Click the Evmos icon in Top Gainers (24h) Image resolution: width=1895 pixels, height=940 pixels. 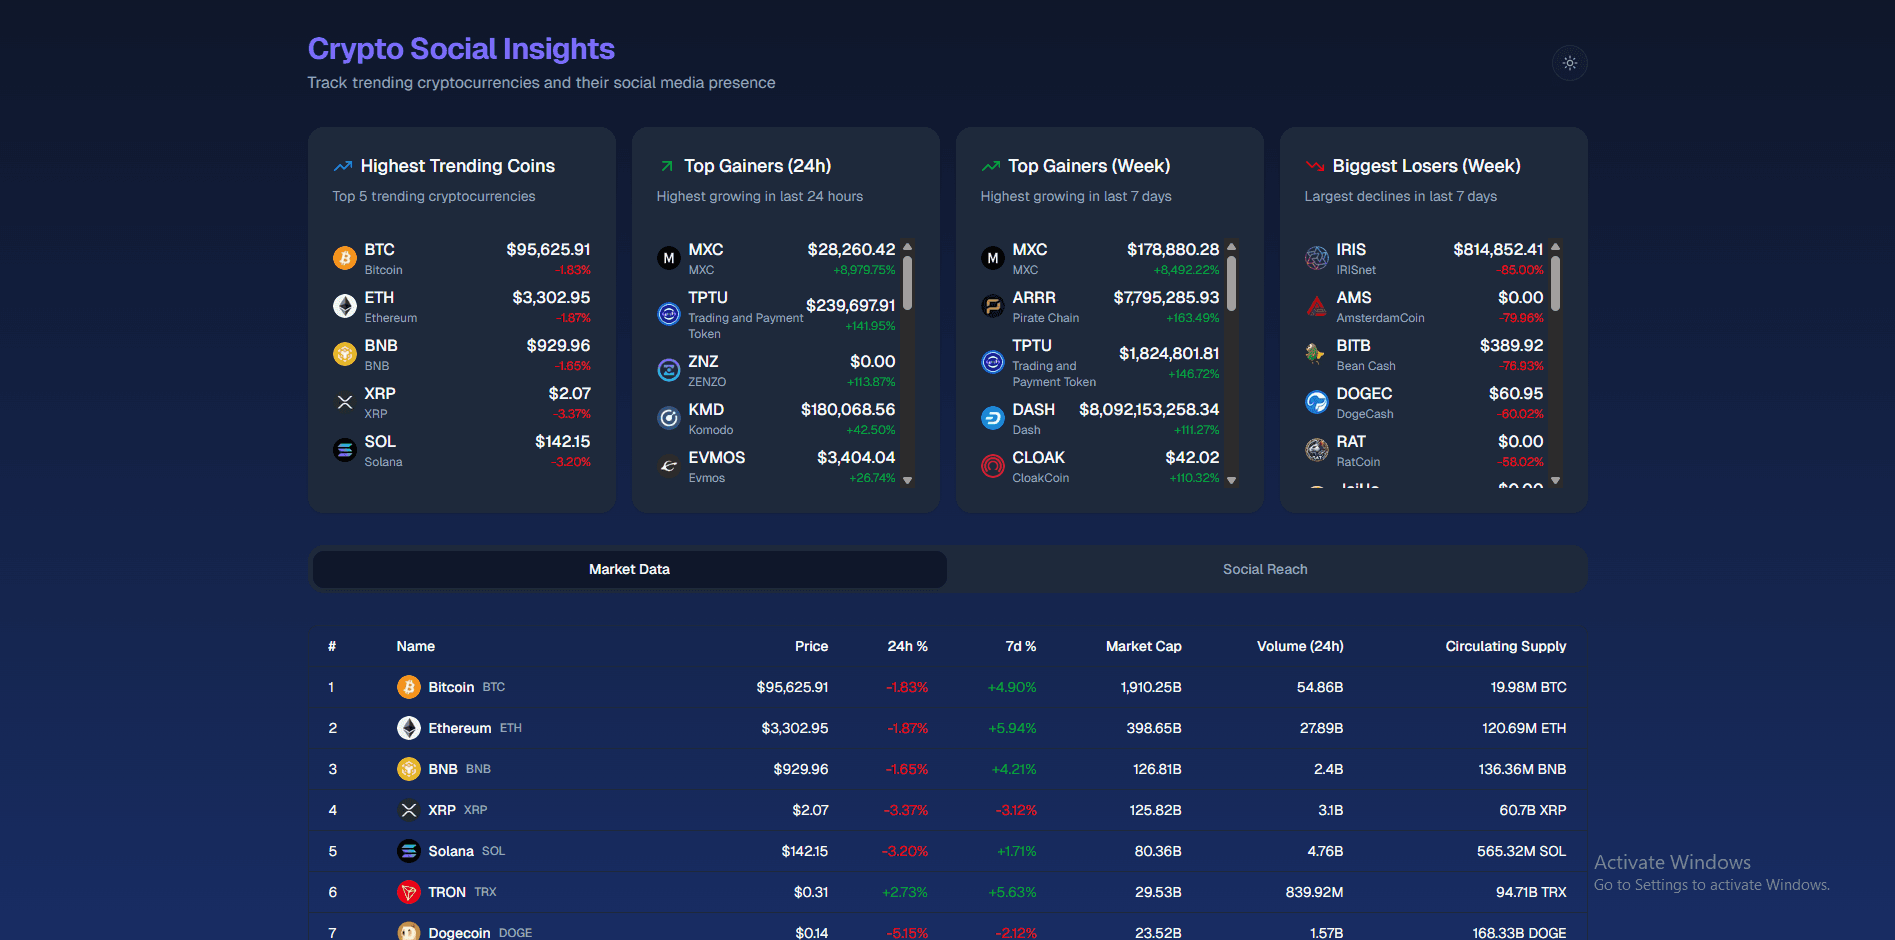coord(668,466)
